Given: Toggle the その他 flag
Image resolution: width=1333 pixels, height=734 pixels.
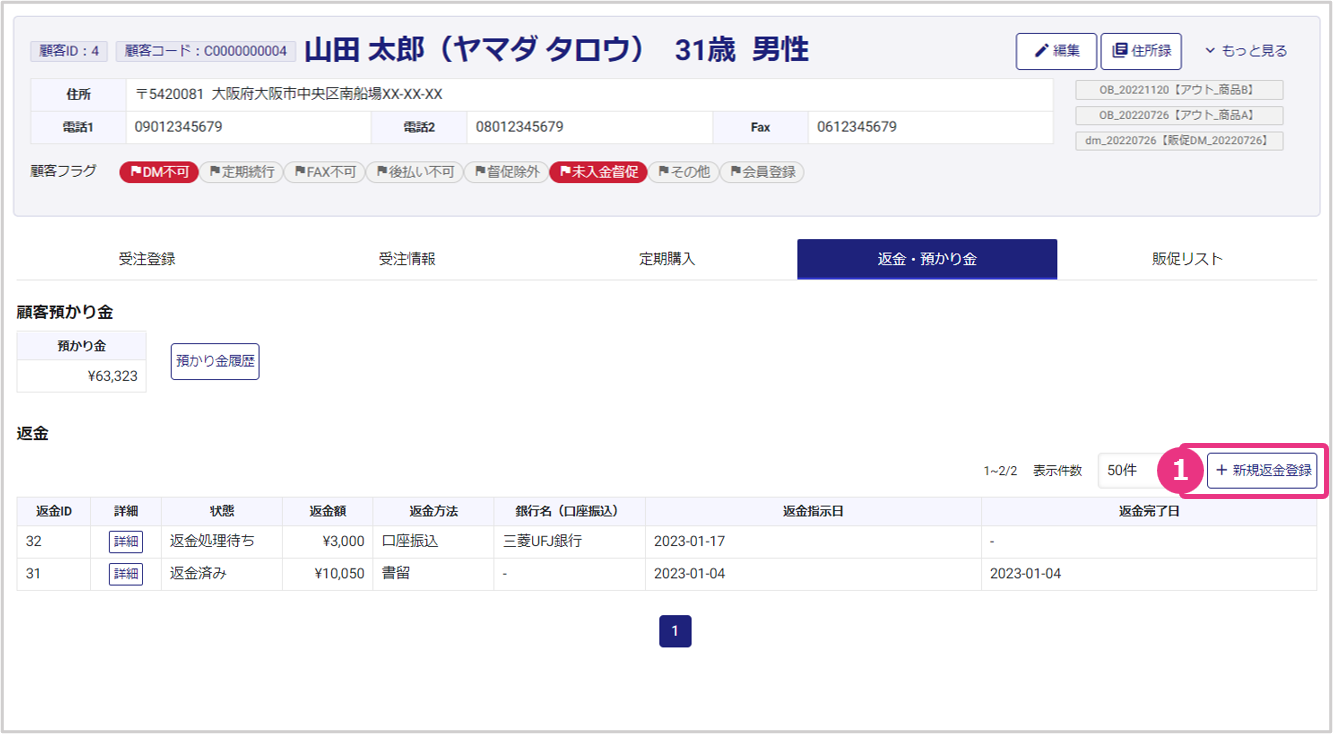Looking at the screenshot, I should point(684,172).
